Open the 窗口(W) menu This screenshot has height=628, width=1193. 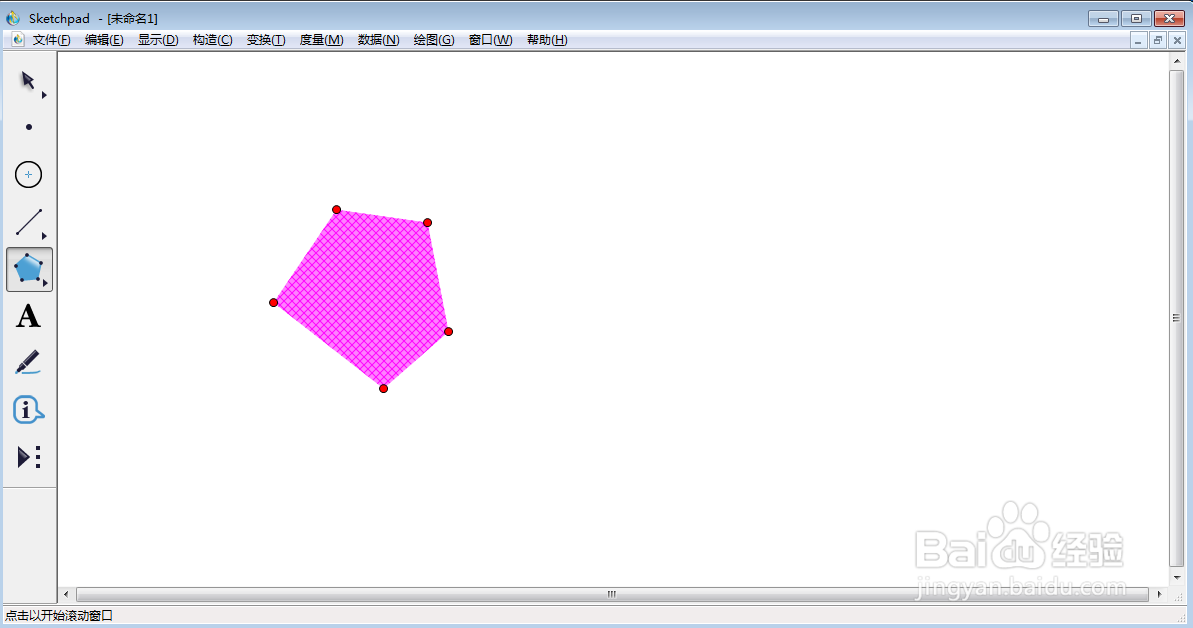[490, 40]
